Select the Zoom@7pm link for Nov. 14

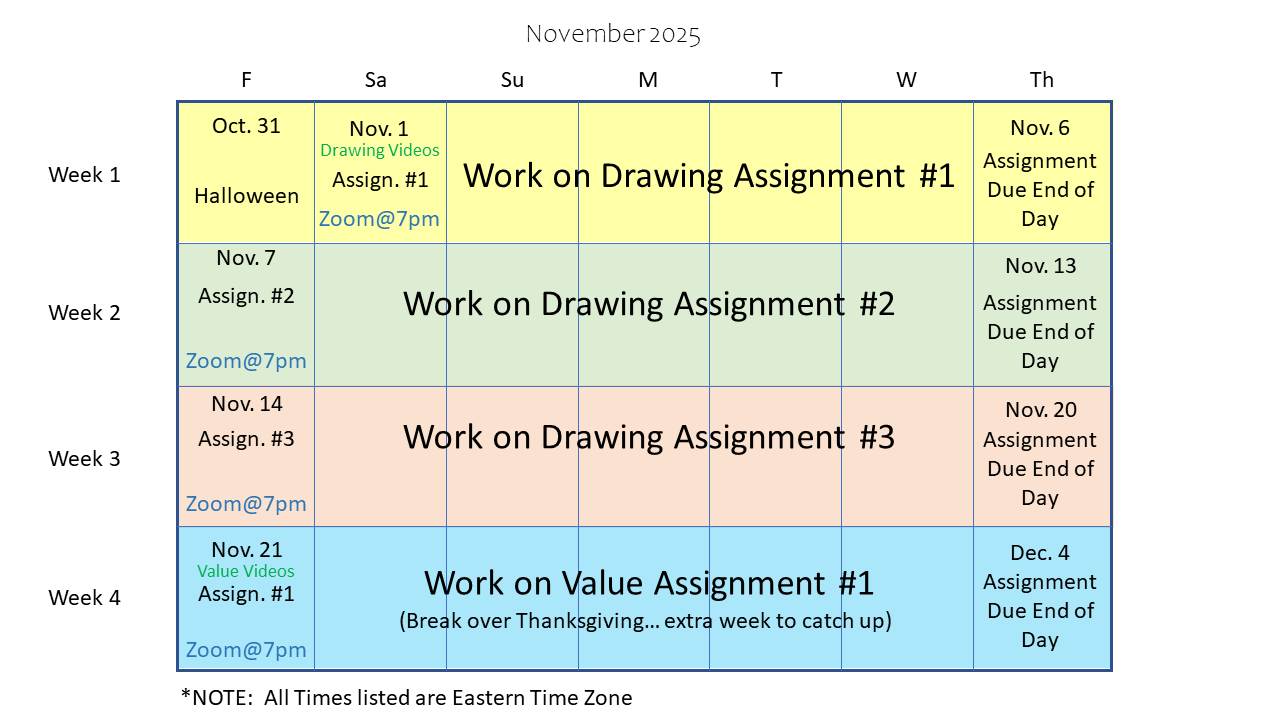[246, 504]
